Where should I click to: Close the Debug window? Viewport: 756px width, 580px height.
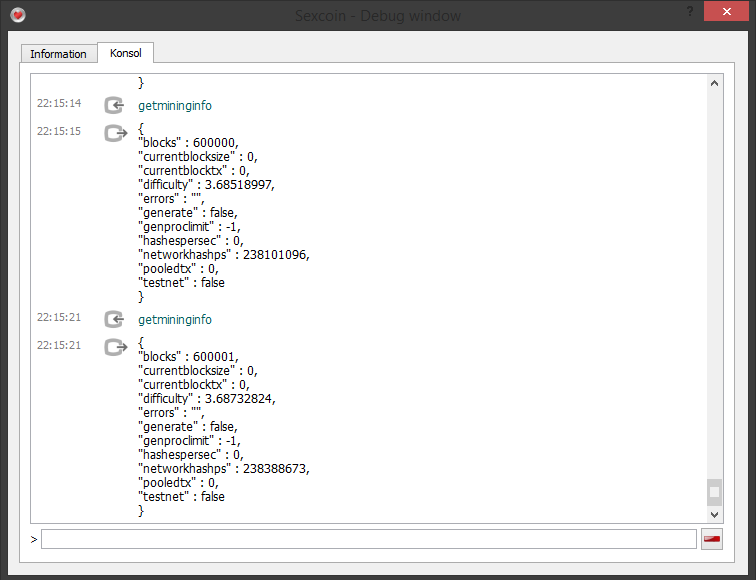point(727,11)
